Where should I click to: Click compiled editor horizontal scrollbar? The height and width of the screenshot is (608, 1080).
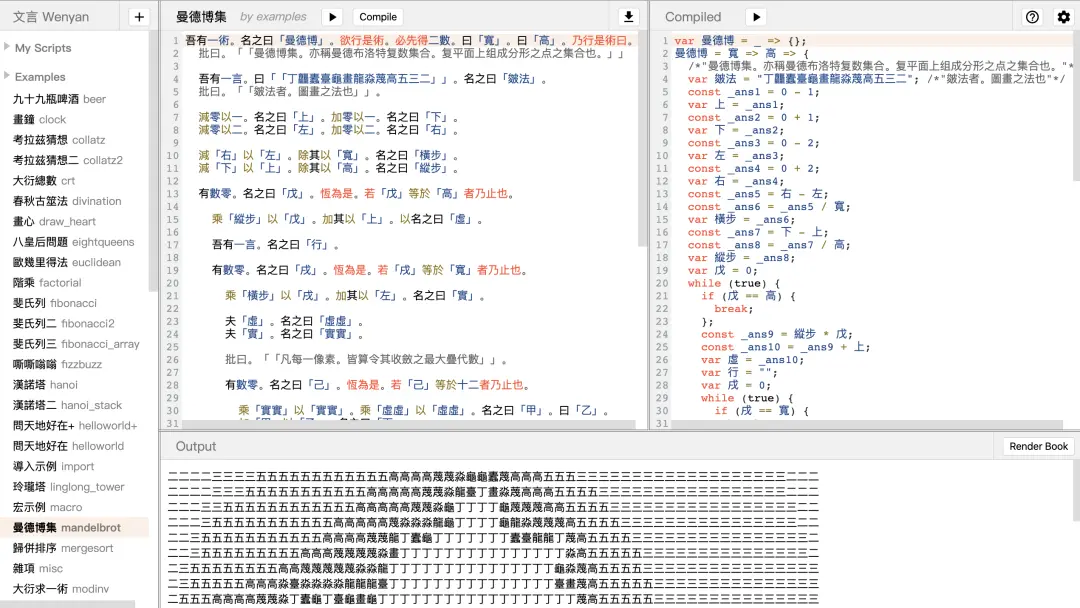point(868,424)
